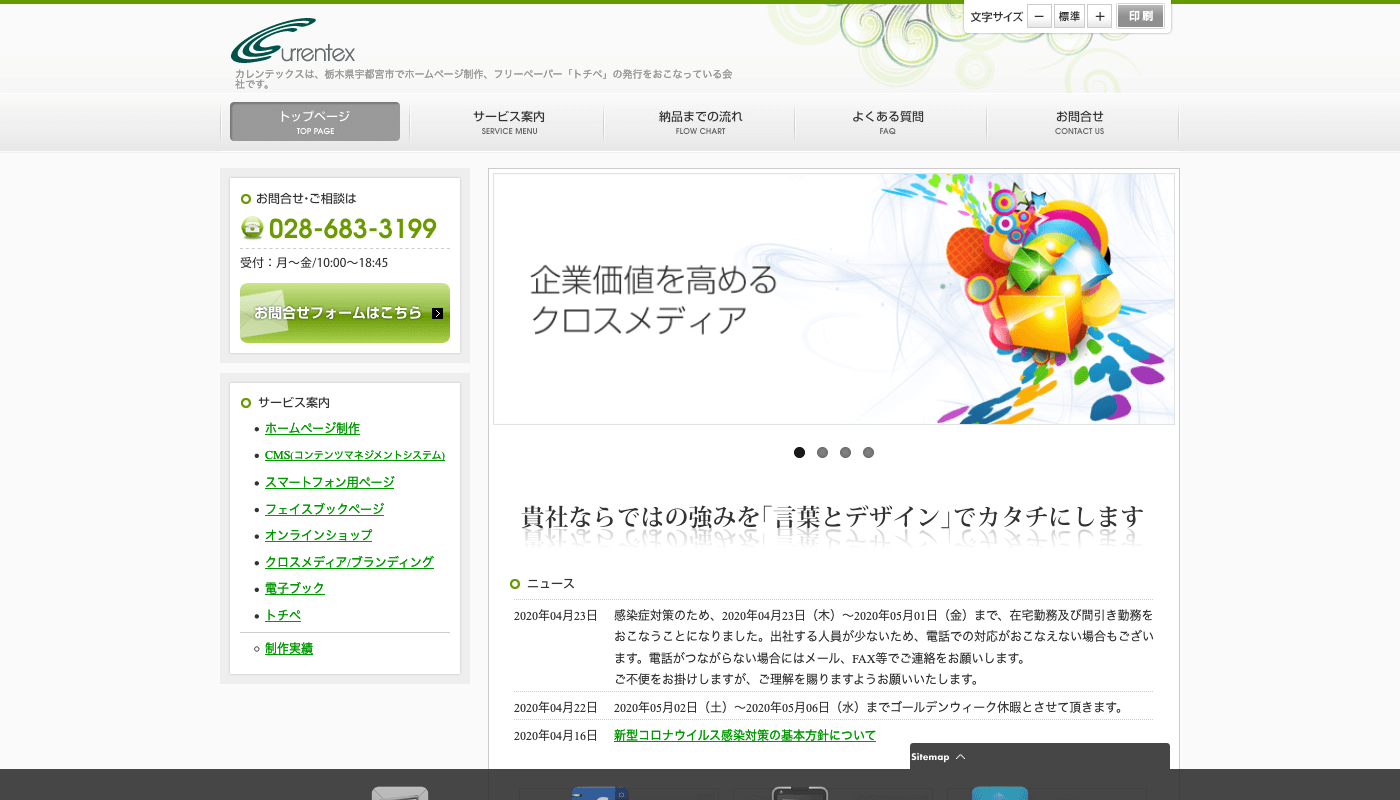Open お問合せ contact us page

[x=1079, y=121]
